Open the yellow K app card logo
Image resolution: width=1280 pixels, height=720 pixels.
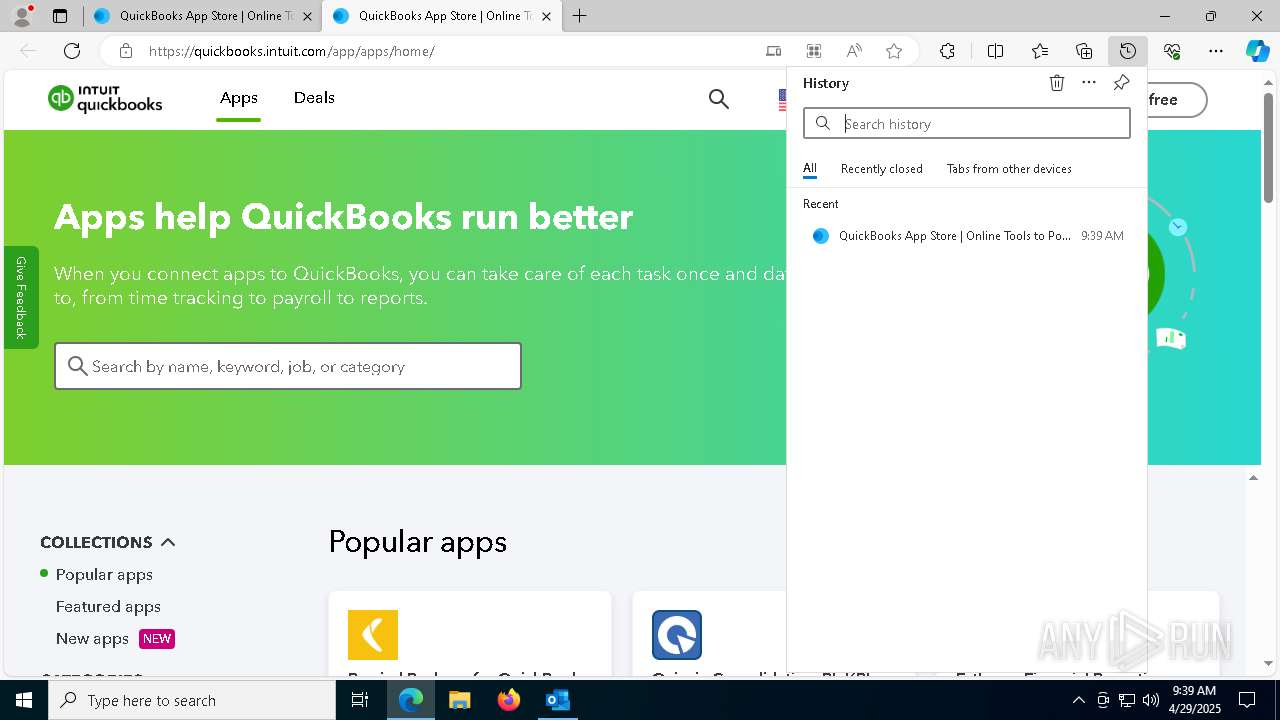373,635
